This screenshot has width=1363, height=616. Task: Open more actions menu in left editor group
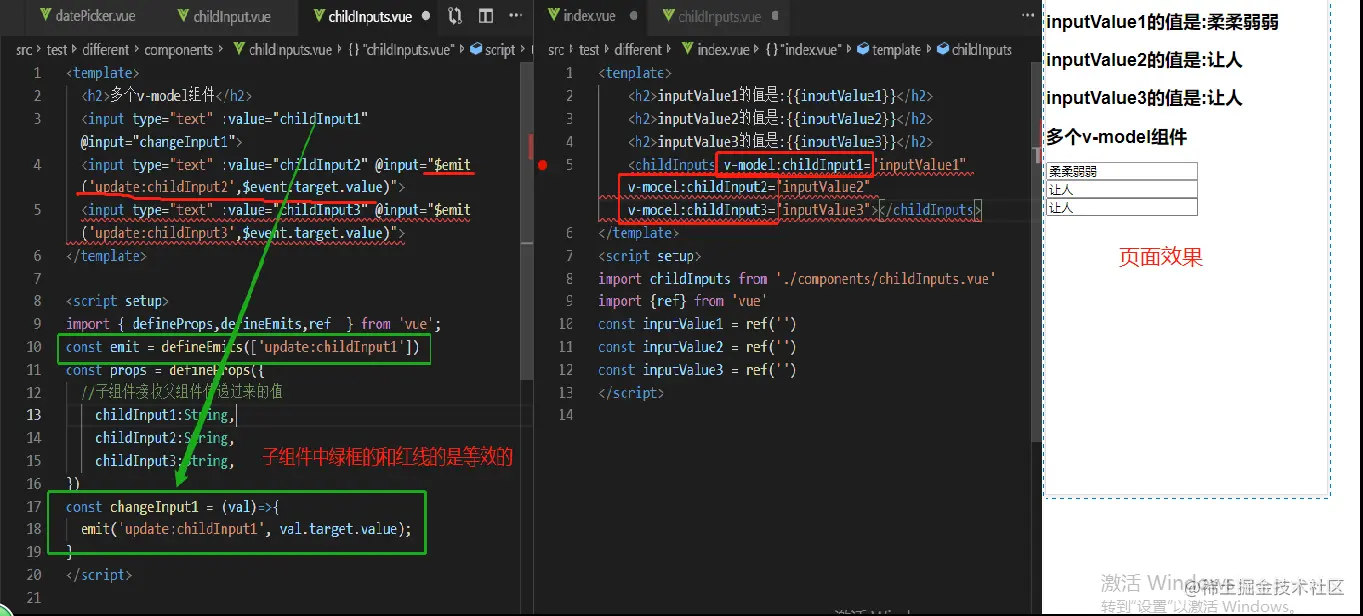pyautogui.click(x=517, y=16)
